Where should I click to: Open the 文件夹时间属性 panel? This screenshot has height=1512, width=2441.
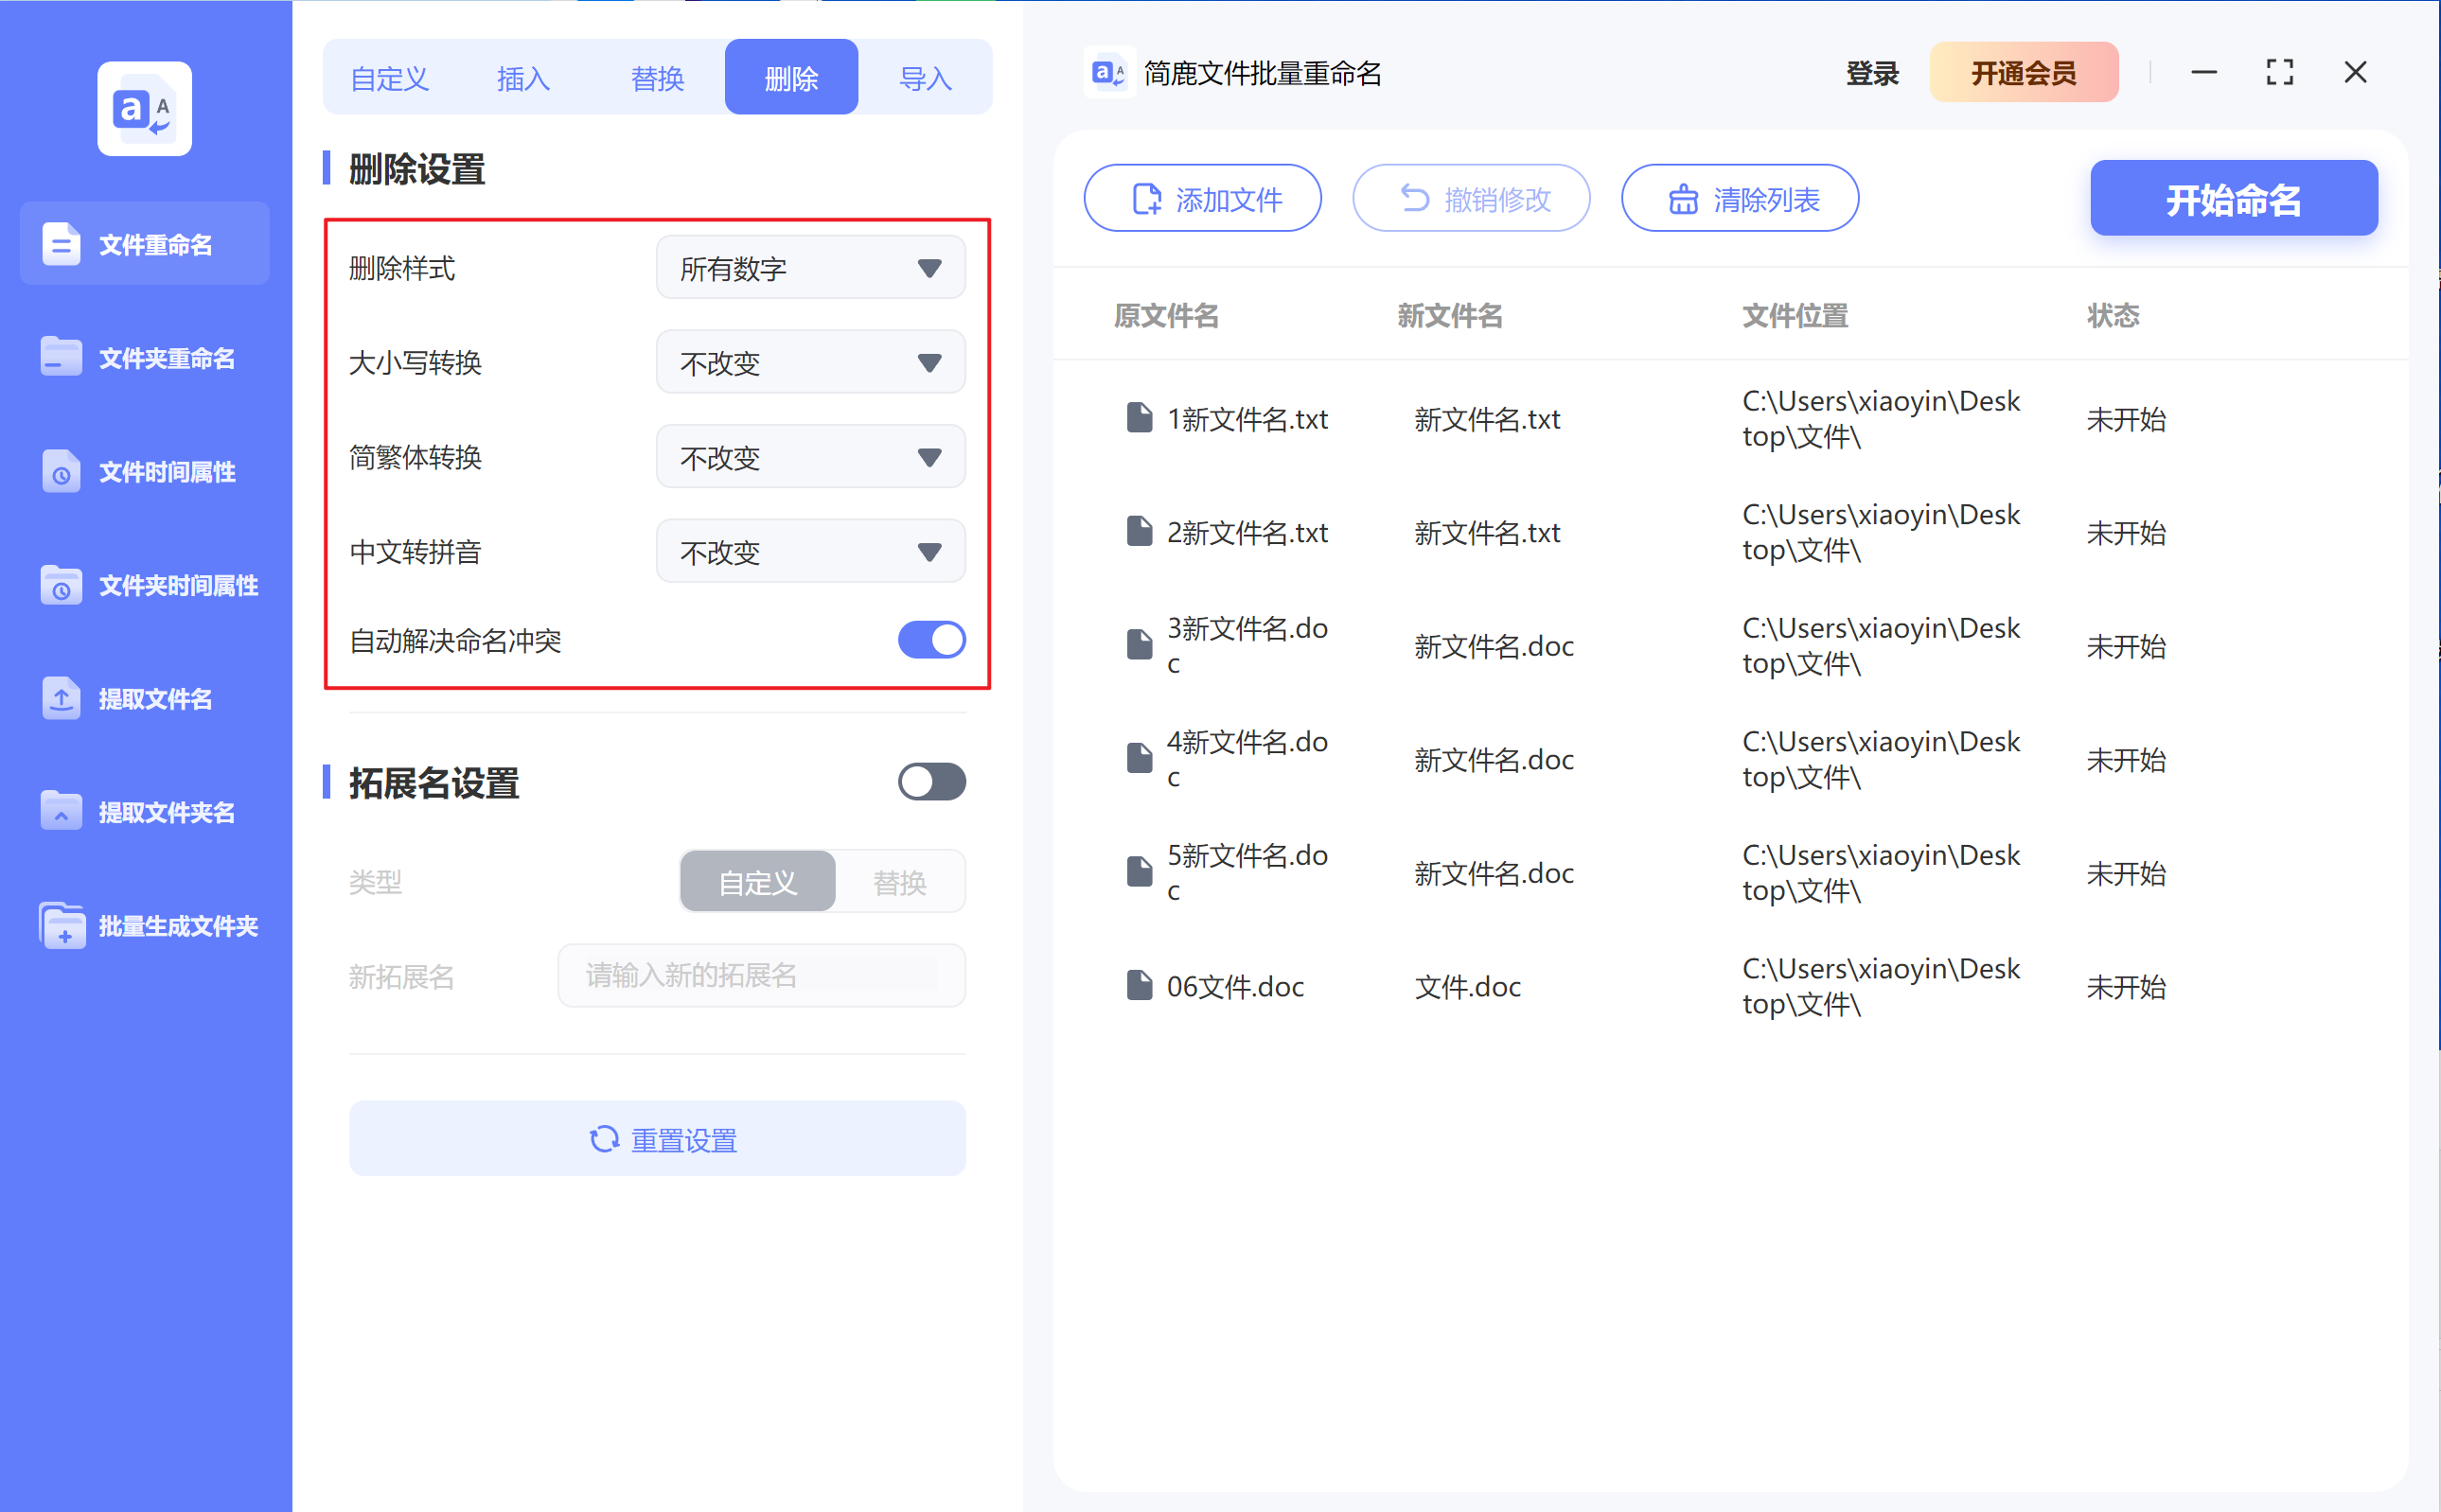(144, 585)
